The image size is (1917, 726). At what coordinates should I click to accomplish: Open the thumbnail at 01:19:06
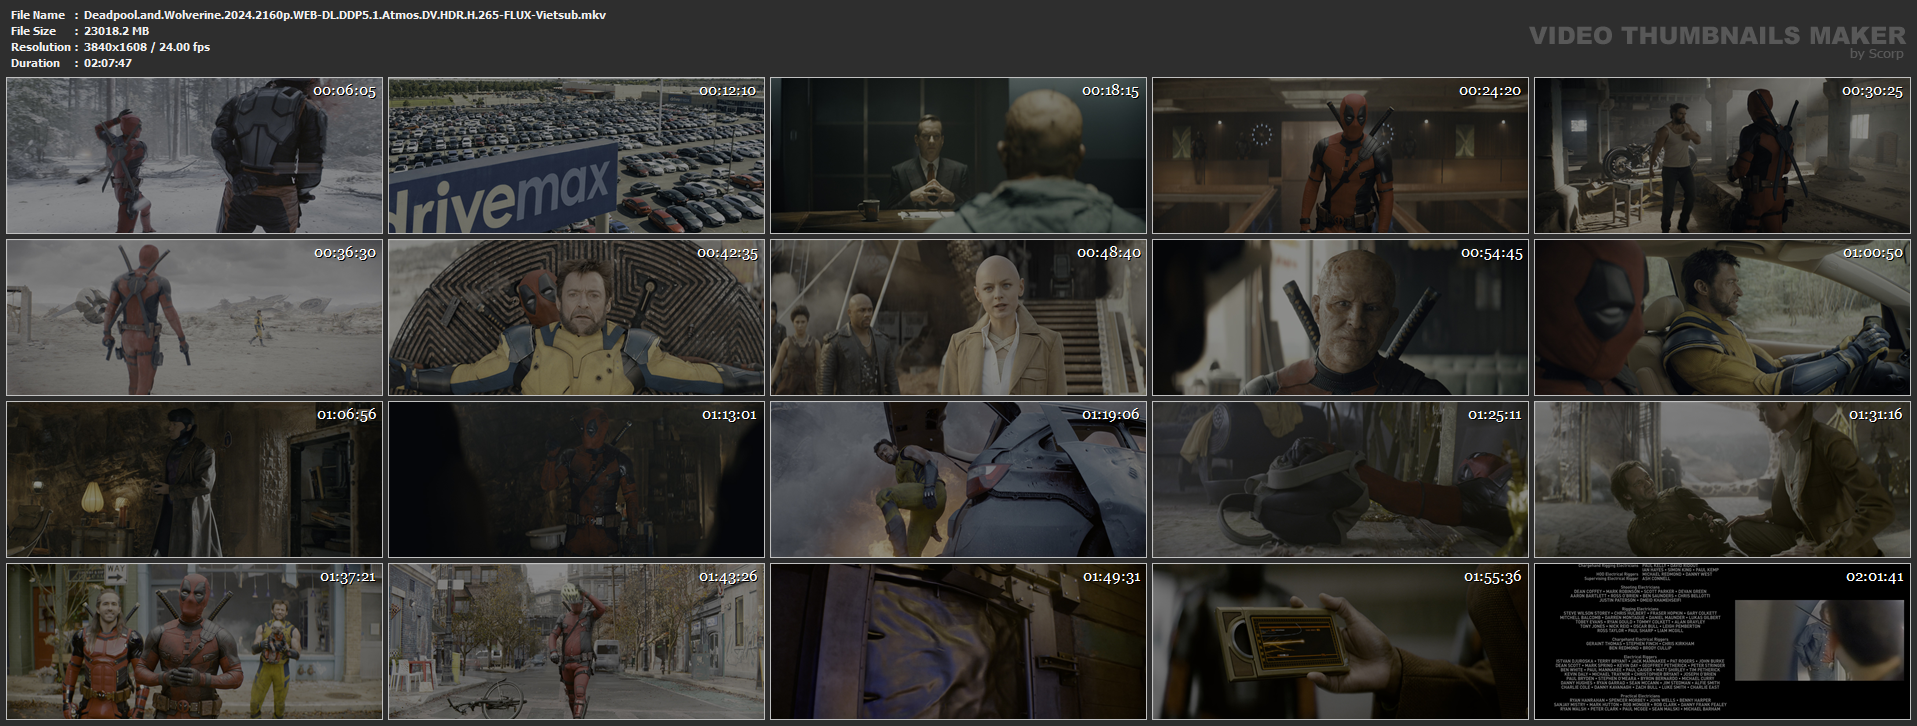pyautogui.click(x=958, y=480)
